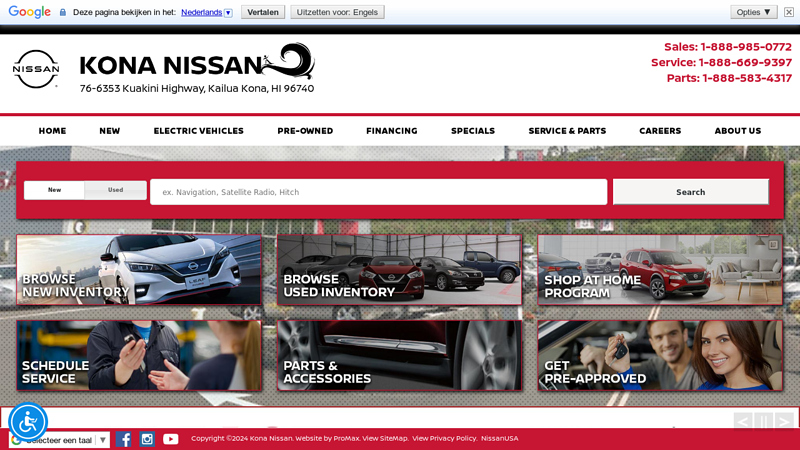Viewport: 800px width, 450px height.
Task: Click the Search button
Action: [691, 192]
